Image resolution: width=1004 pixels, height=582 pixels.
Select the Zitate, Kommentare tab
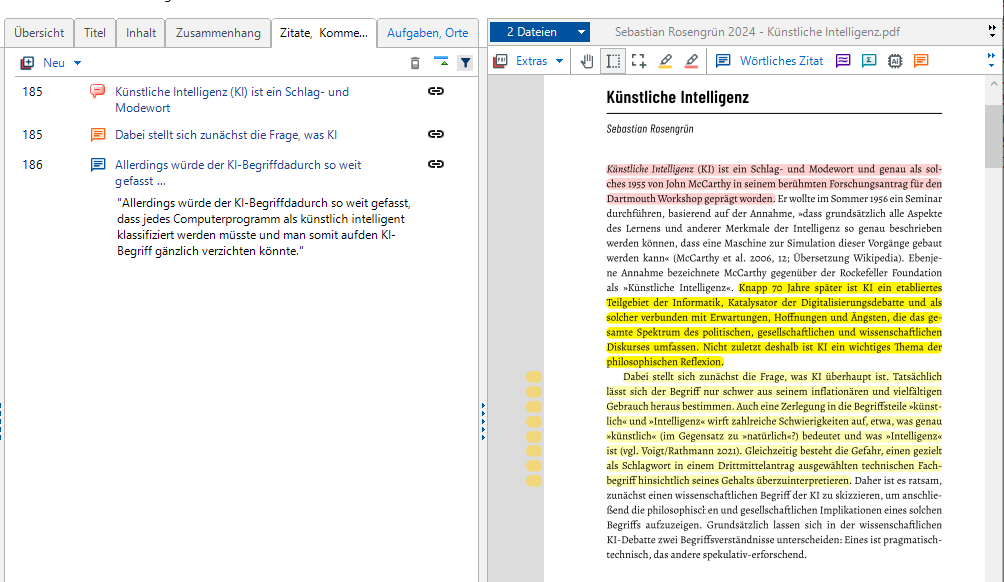tap(324, 33)
